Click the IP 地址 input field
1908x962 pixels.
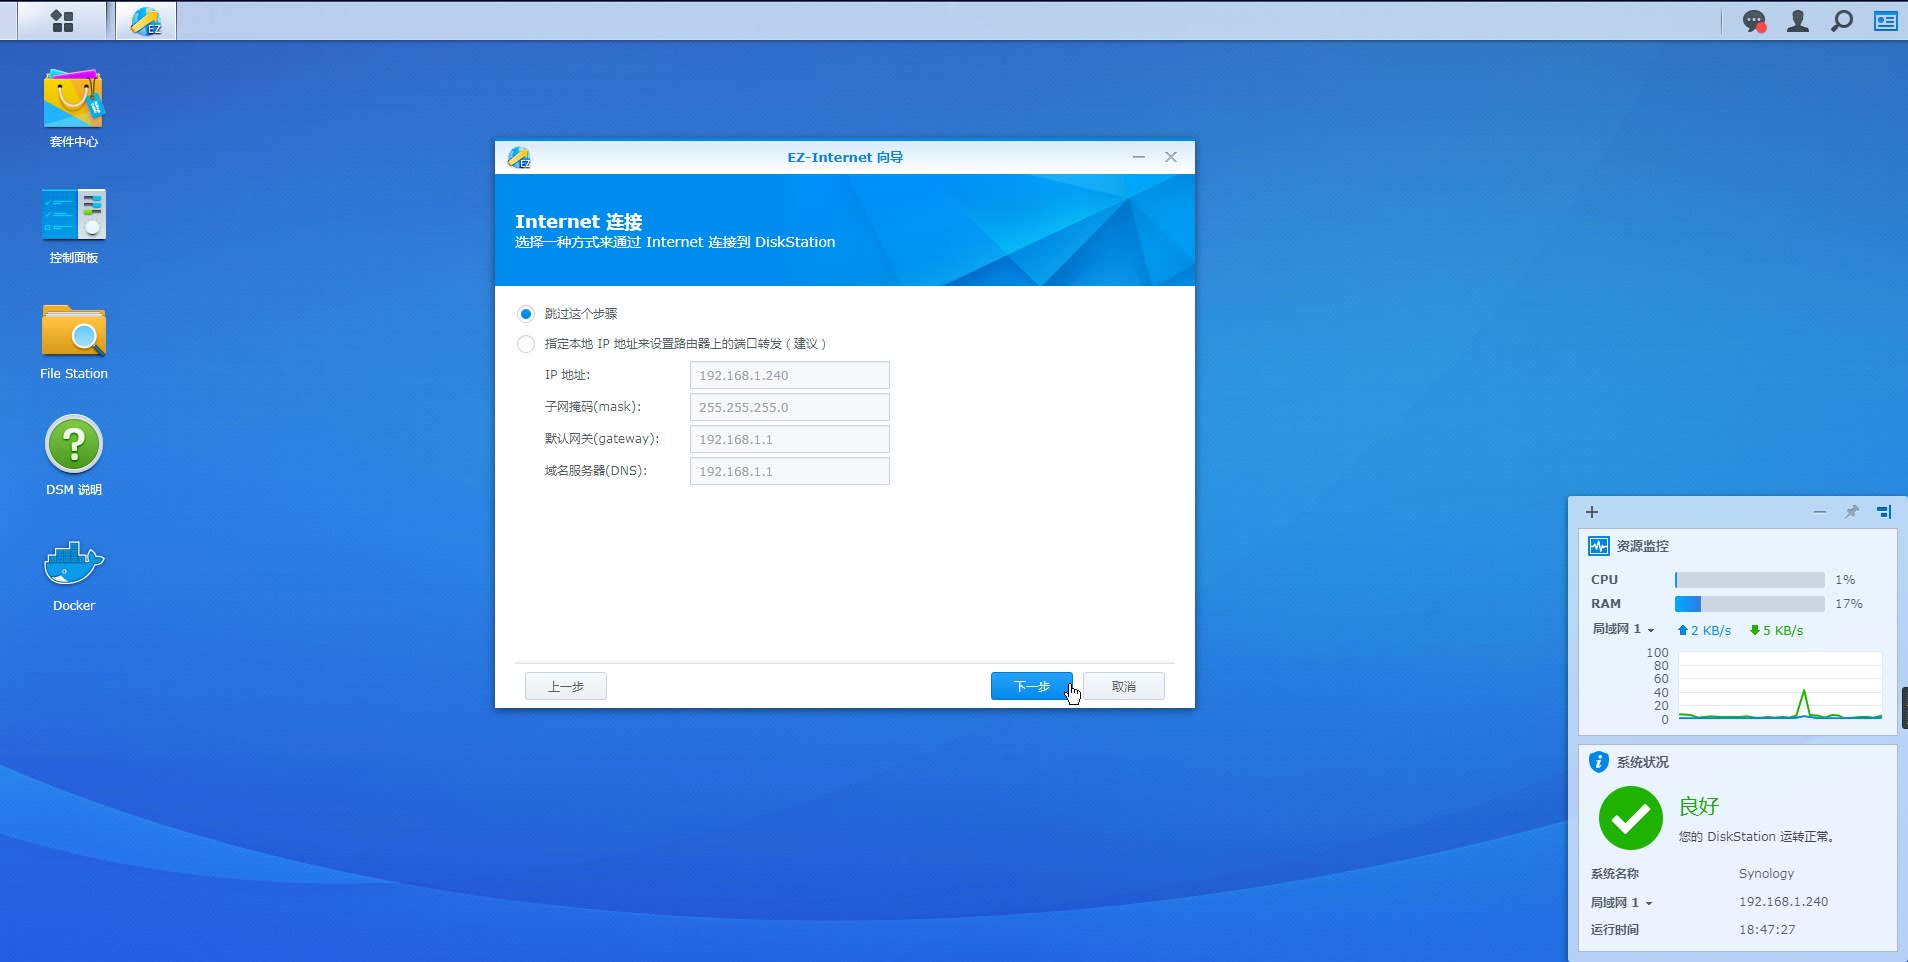point(790,375)
